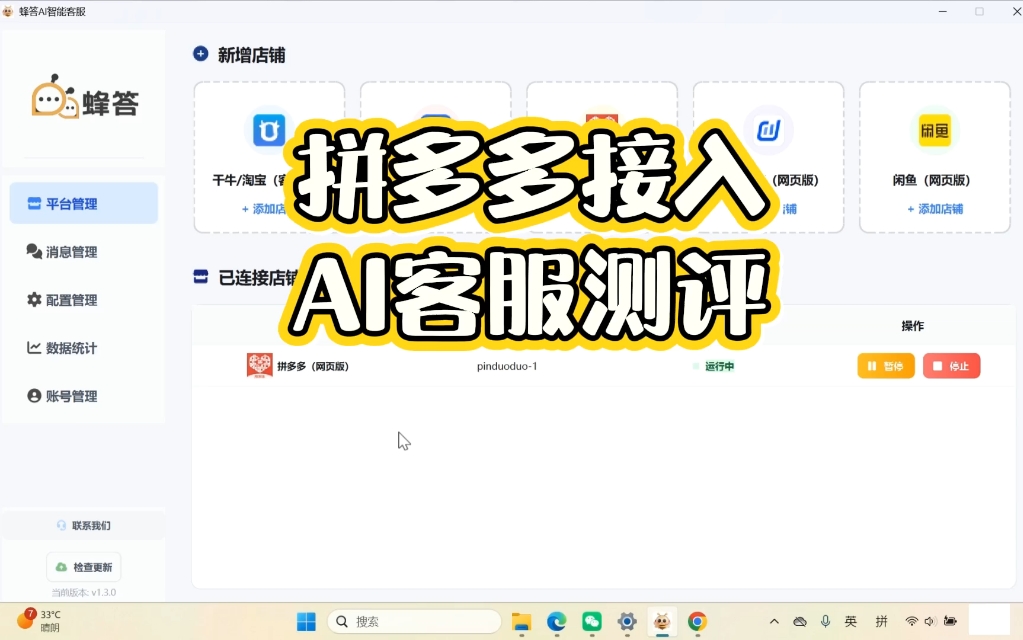This screenshot has height=640, width=1023.
Task: Click the 闲鱼 yellow platform icon
Action: point(934,130)
